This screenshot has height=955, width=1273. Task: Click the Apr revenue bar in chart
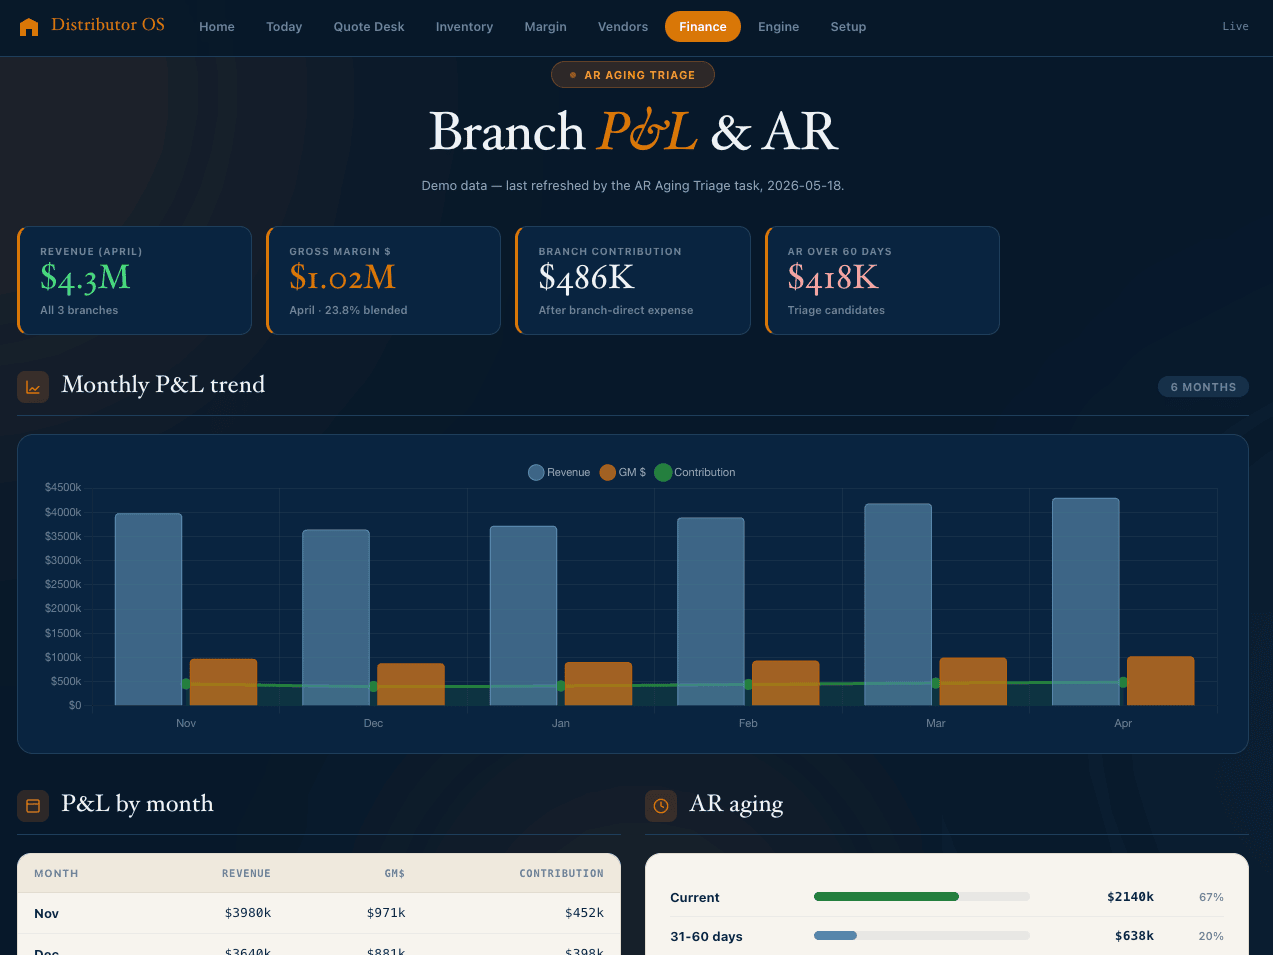click(x=1085, y=601)
